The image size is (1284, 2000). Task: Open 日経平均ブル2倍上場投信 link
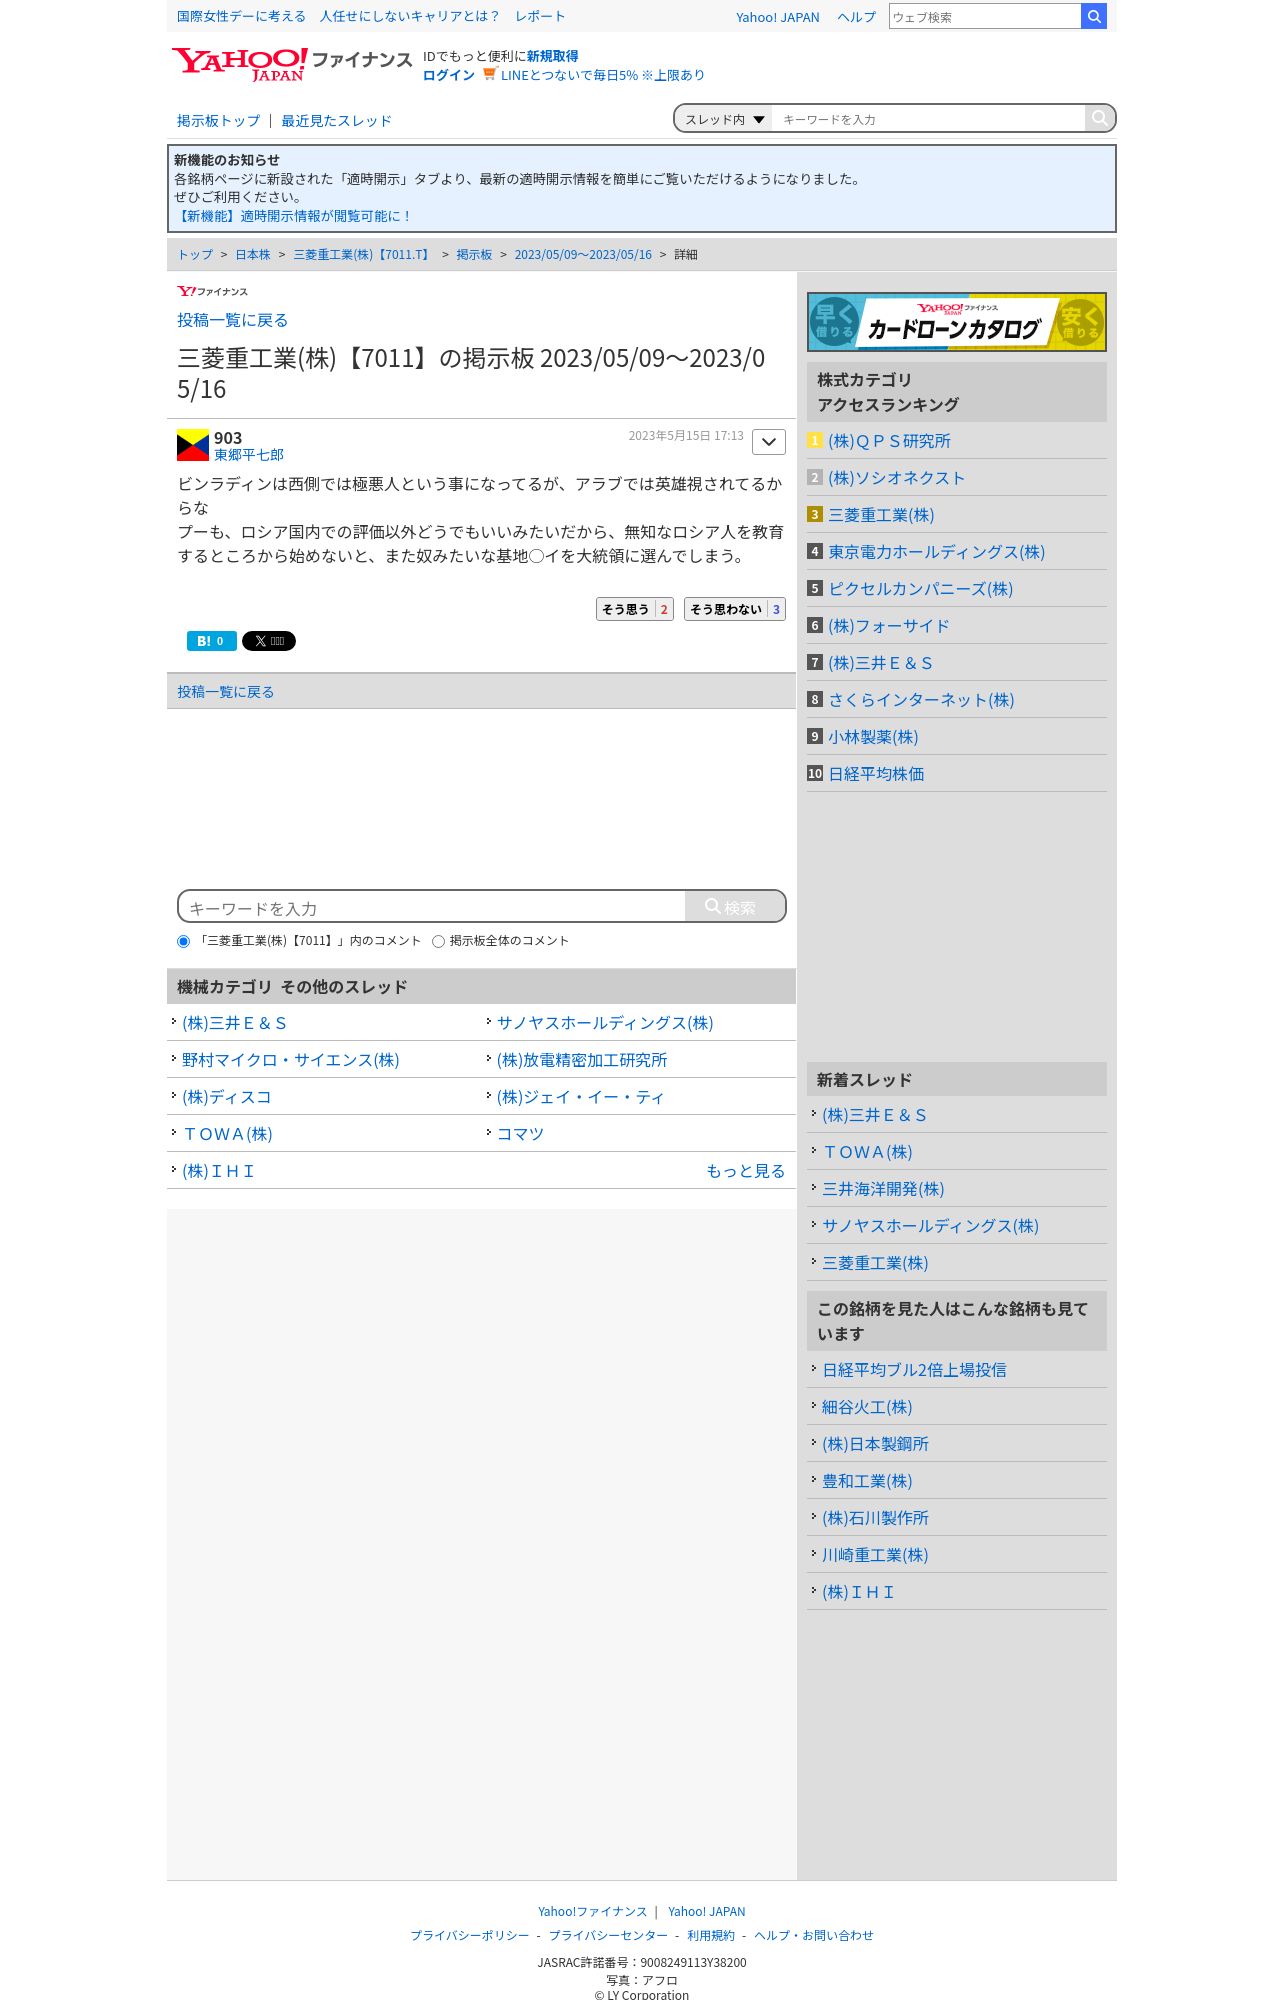[x=914, y=1370]
